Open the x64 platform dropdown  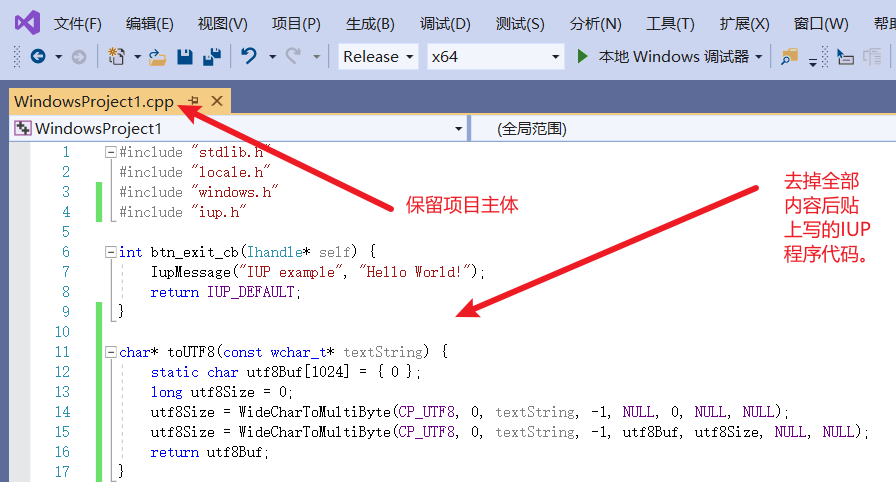click(495, 57)
